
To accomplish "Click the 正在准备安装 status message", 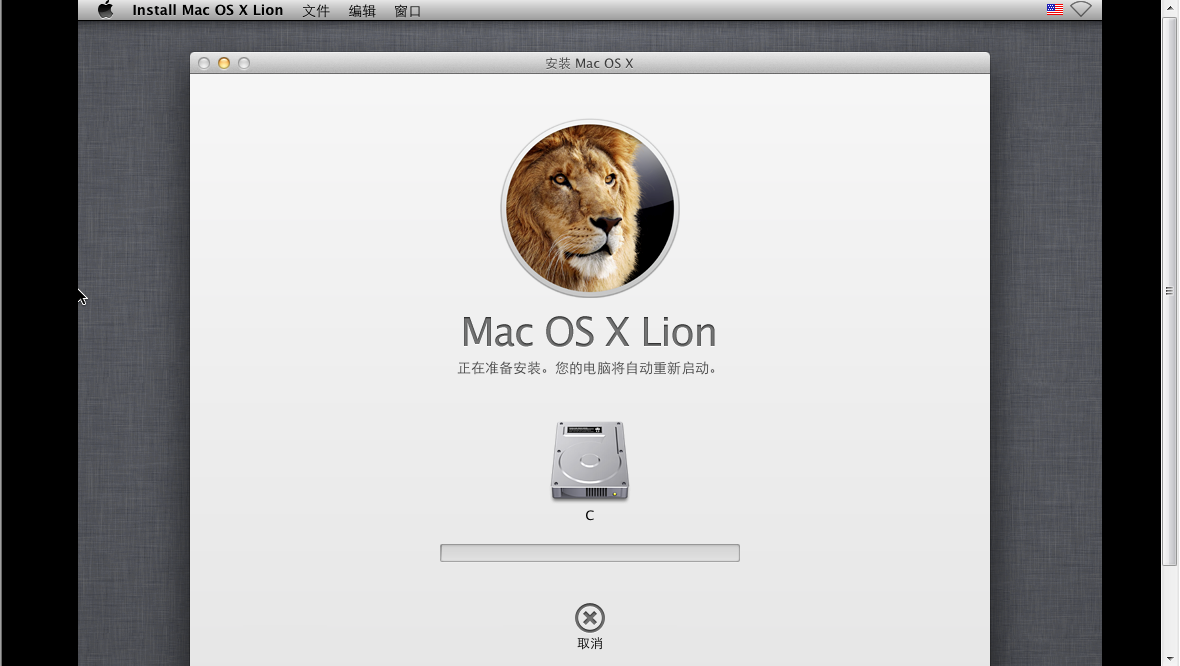I will click(588, 368).
